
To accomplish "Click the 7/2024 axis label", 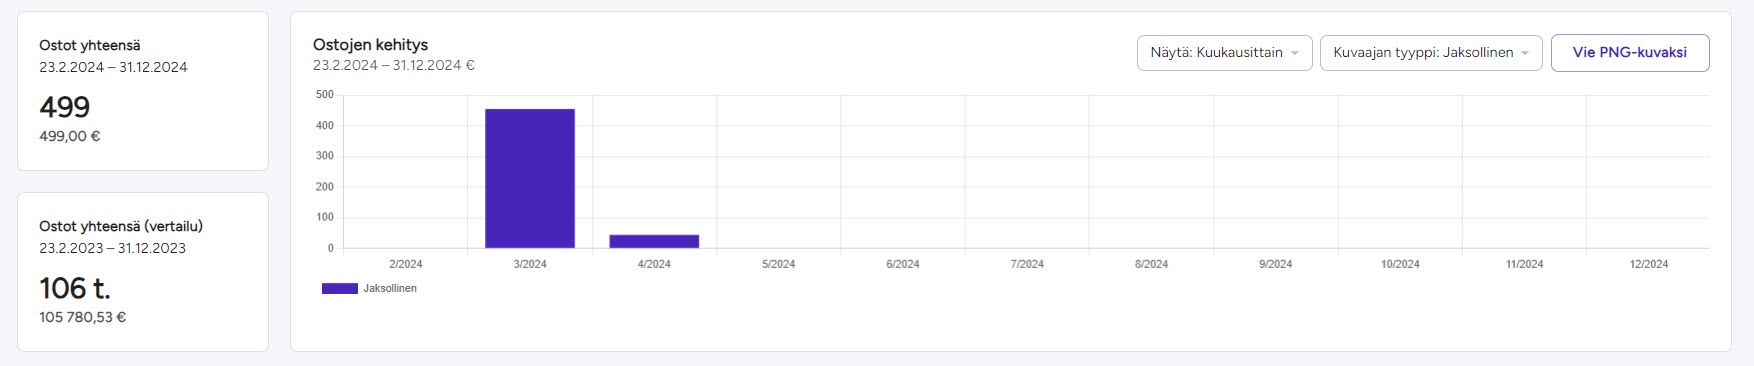I will click(1027, 264).
